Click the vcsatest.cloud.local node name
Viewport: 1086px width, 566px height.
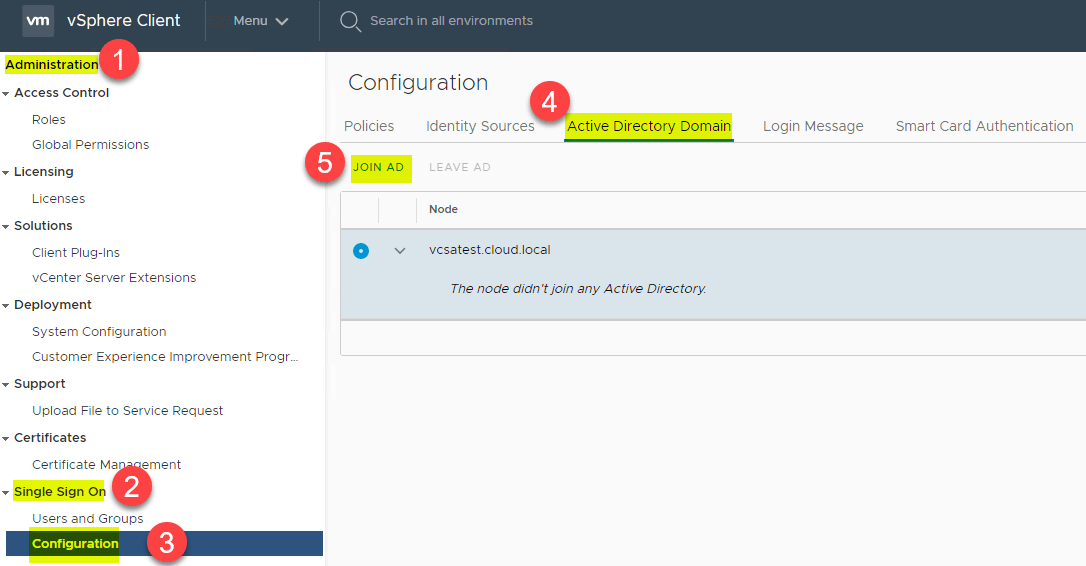click(x=490, y=250)
